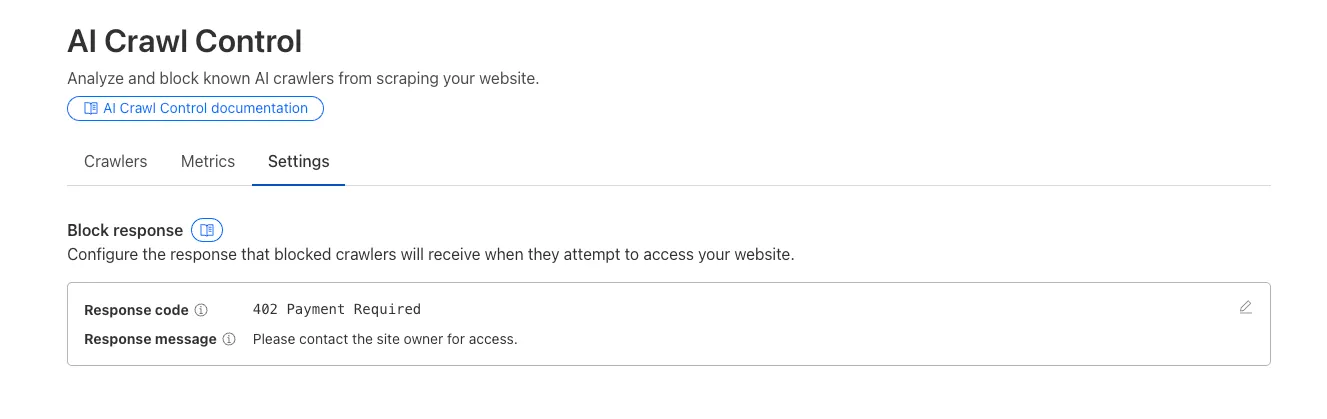Click the empty middle of the response card

(x=800, y=324)
